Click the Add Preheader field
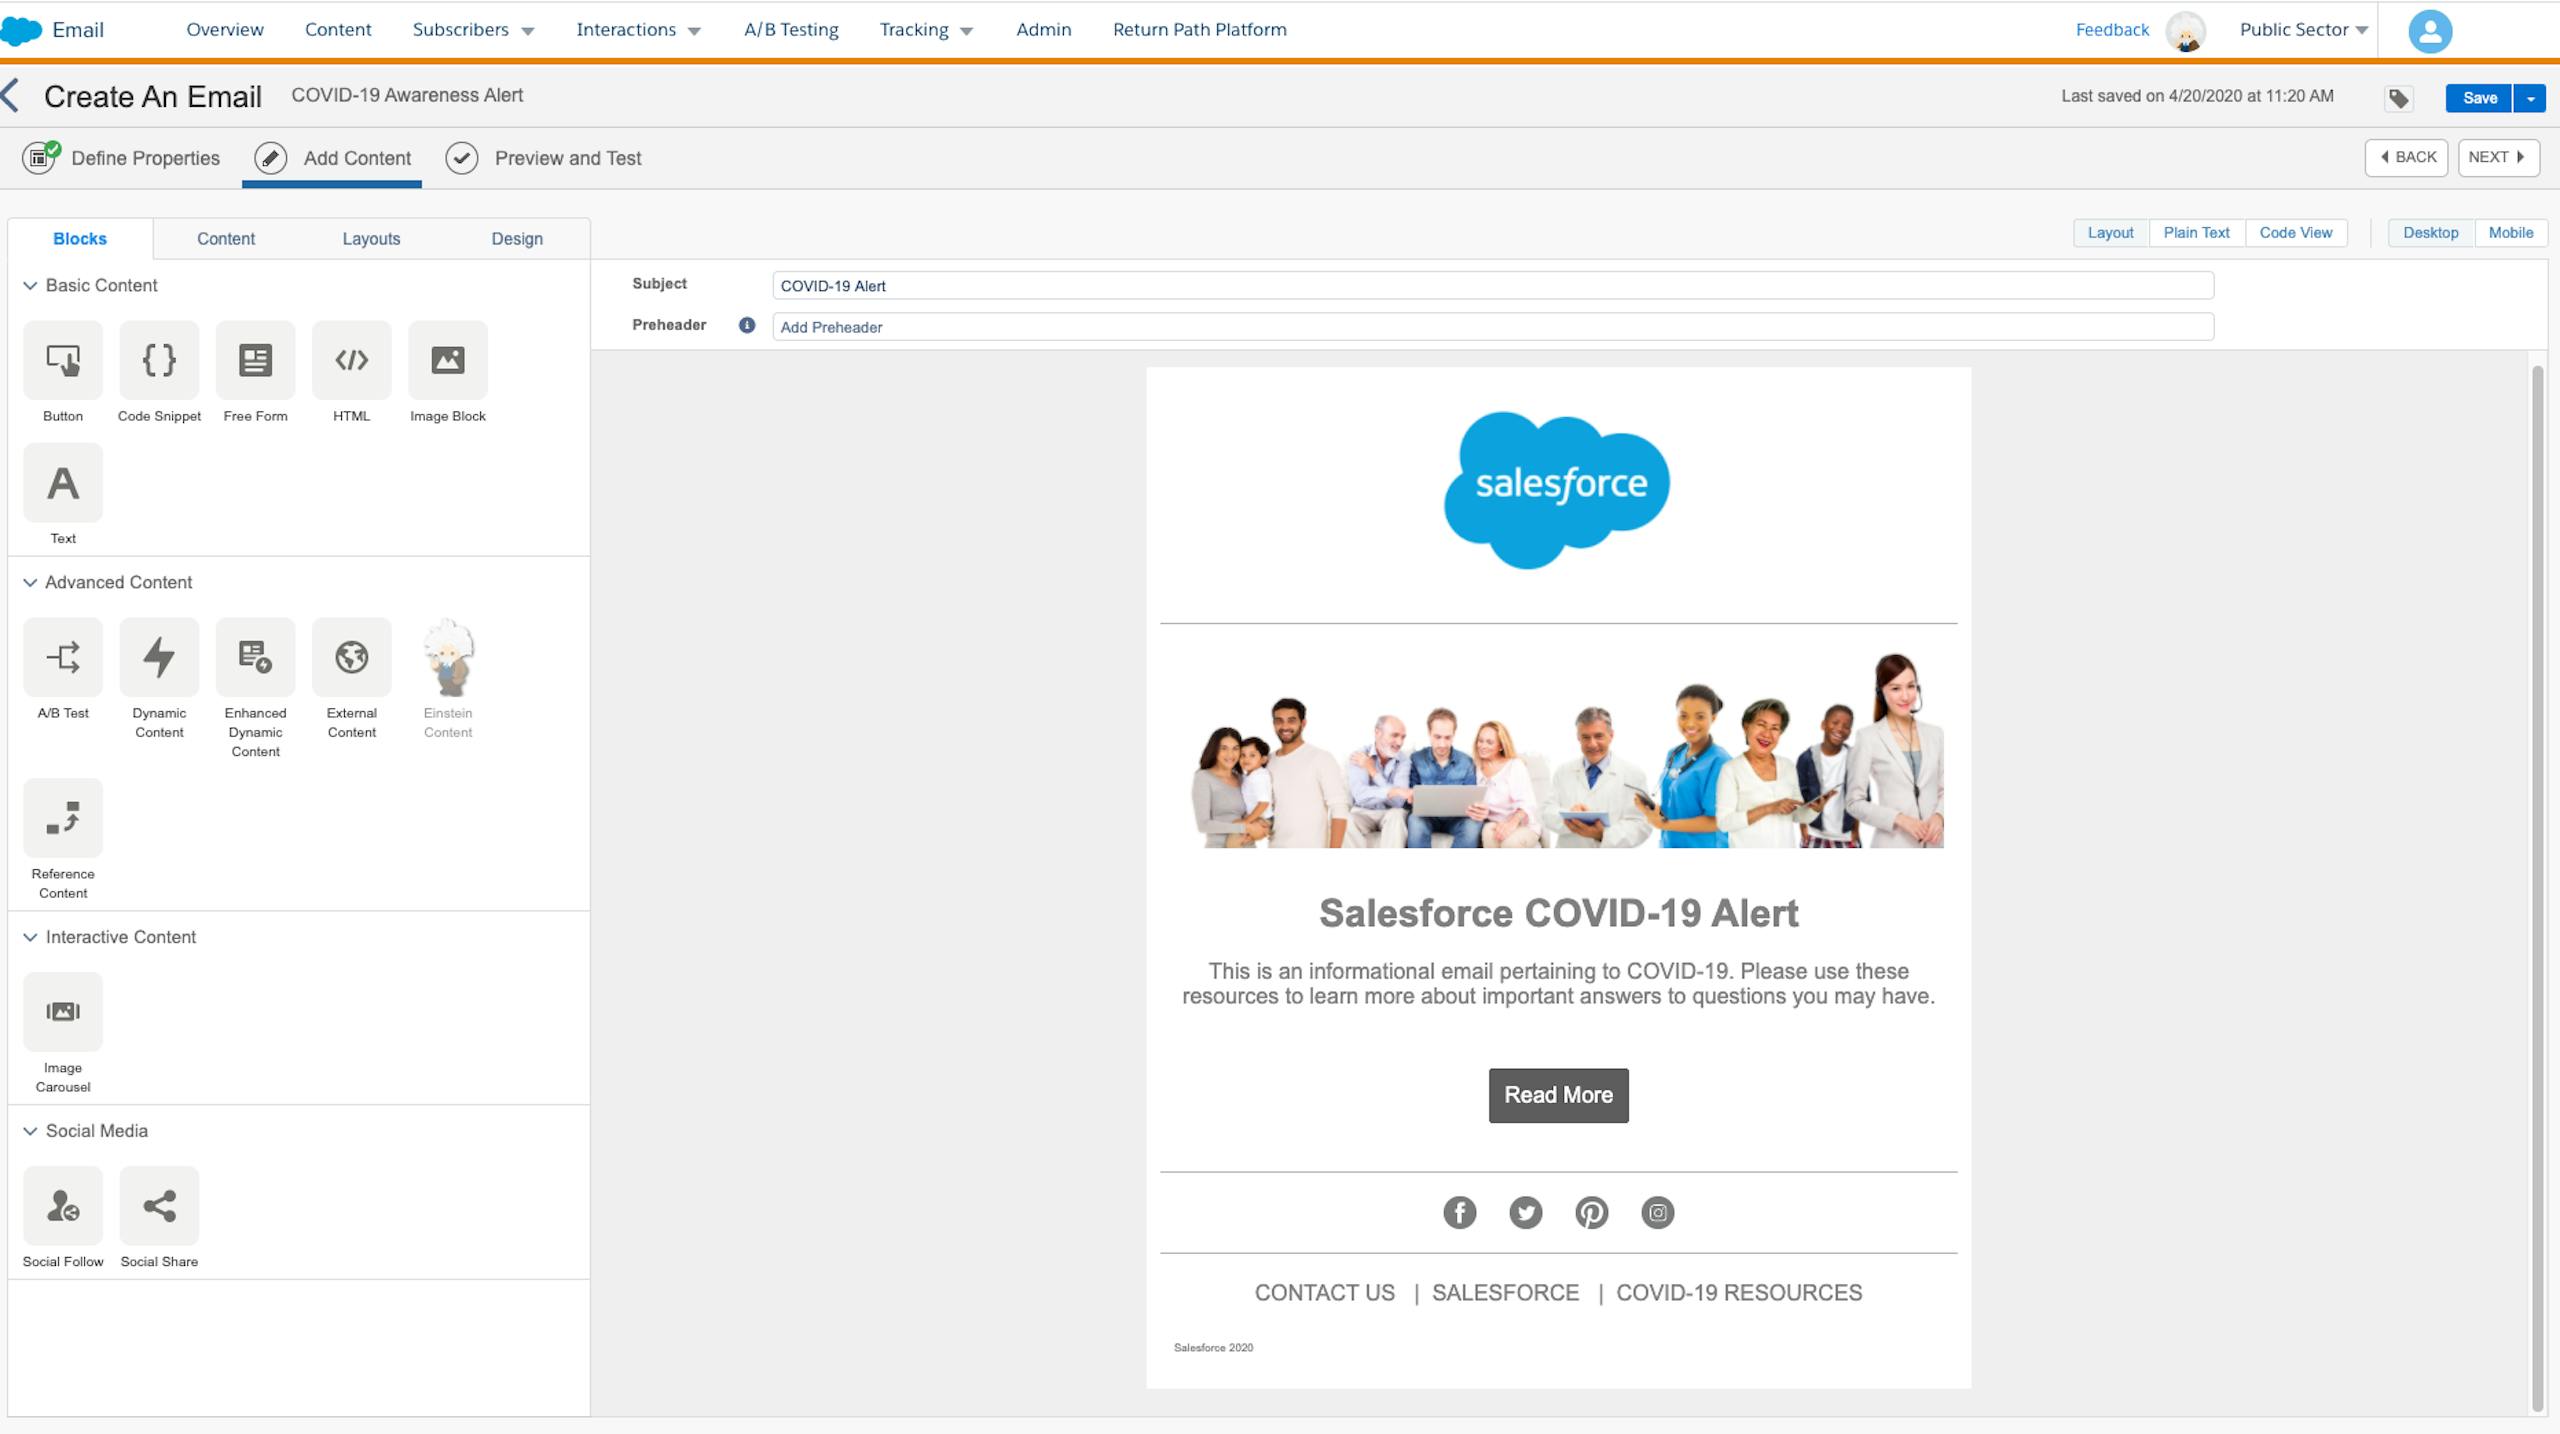 pyautogui.click(x=1493, y=327)
